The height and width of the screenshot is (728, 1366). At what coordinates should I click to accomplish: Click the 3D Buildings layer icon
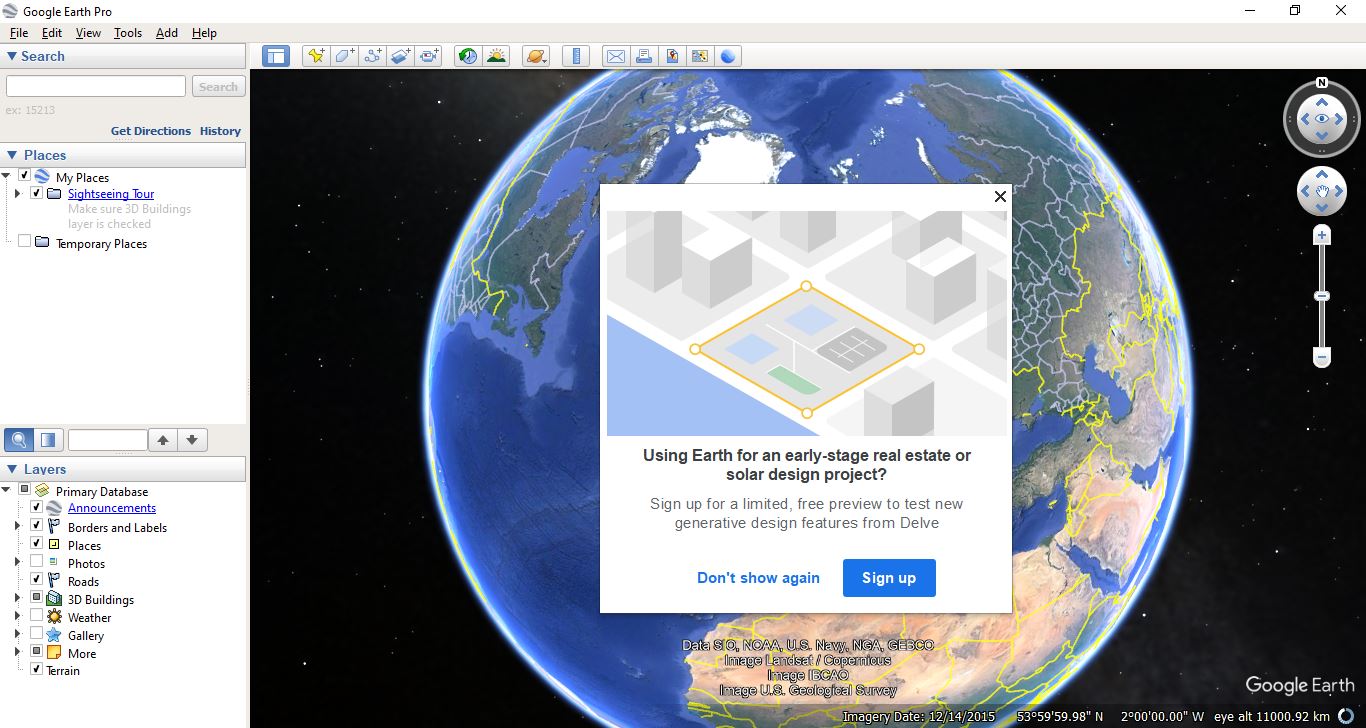pos(55,599)
